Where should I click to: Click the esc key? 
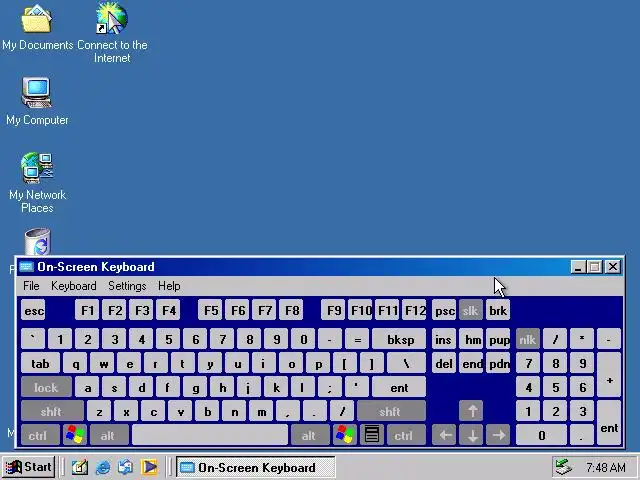[33, 311]
